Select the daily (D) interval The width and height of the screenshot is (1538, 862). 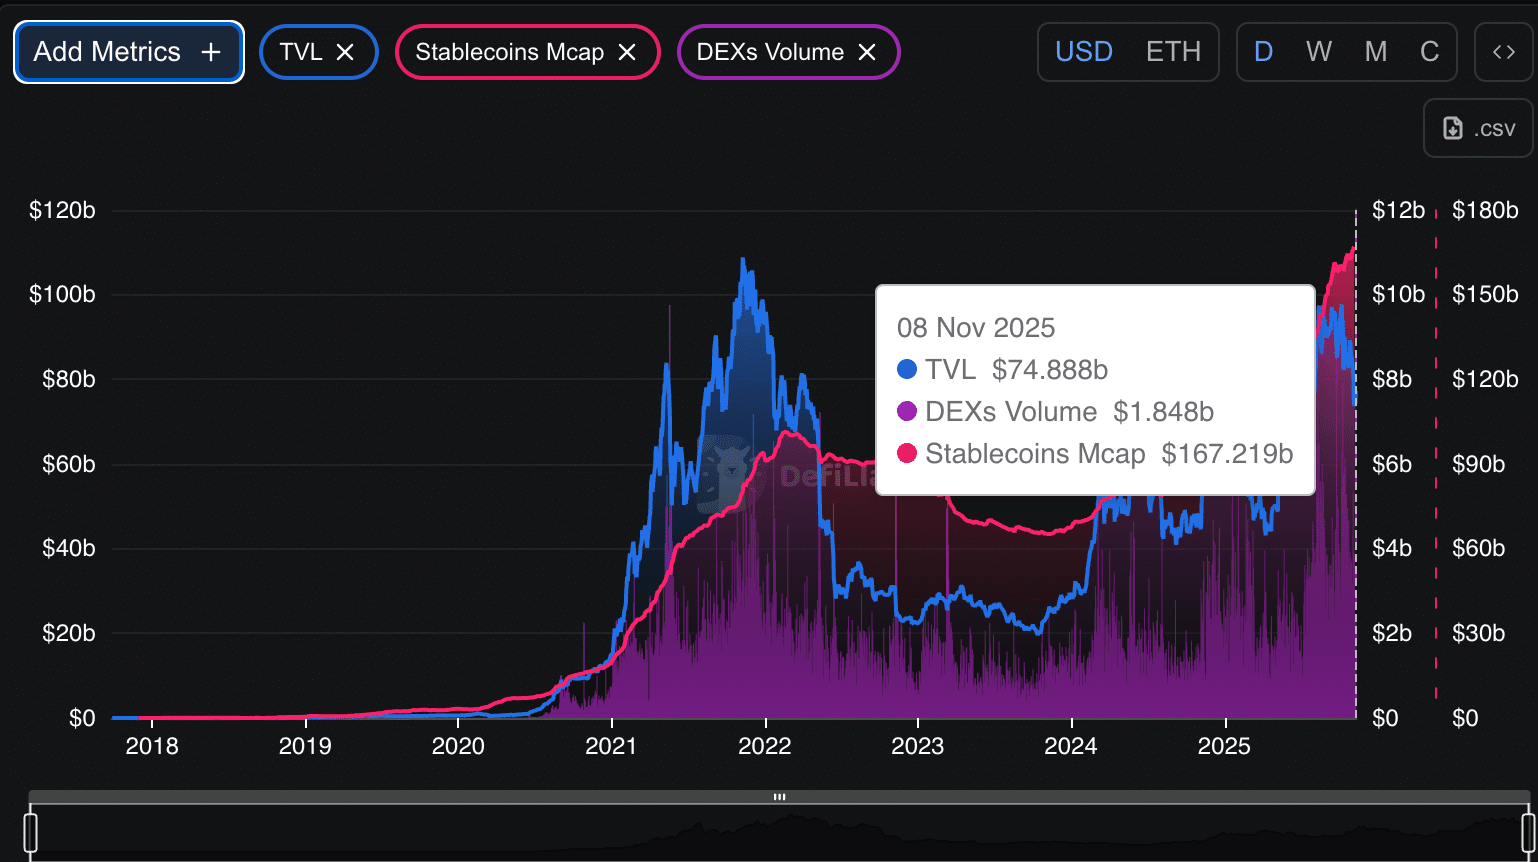1264,52
